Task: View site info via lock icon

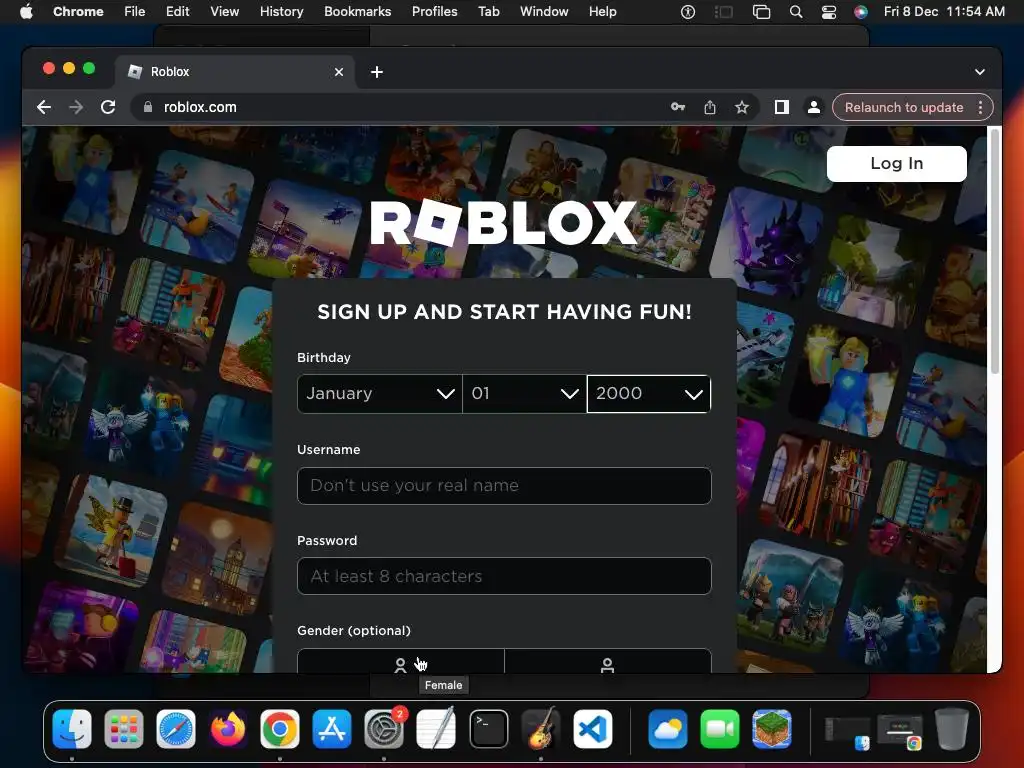Action: click(x=148, y=107)
